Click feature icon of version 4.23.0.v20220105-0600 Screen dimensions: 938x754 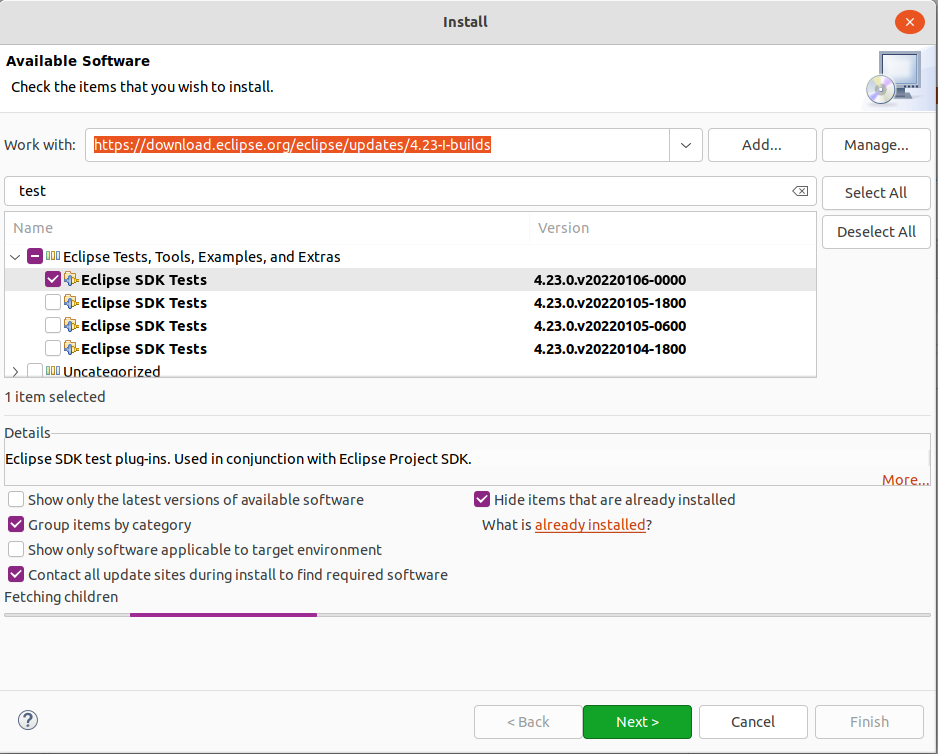(x=71, y=325)
